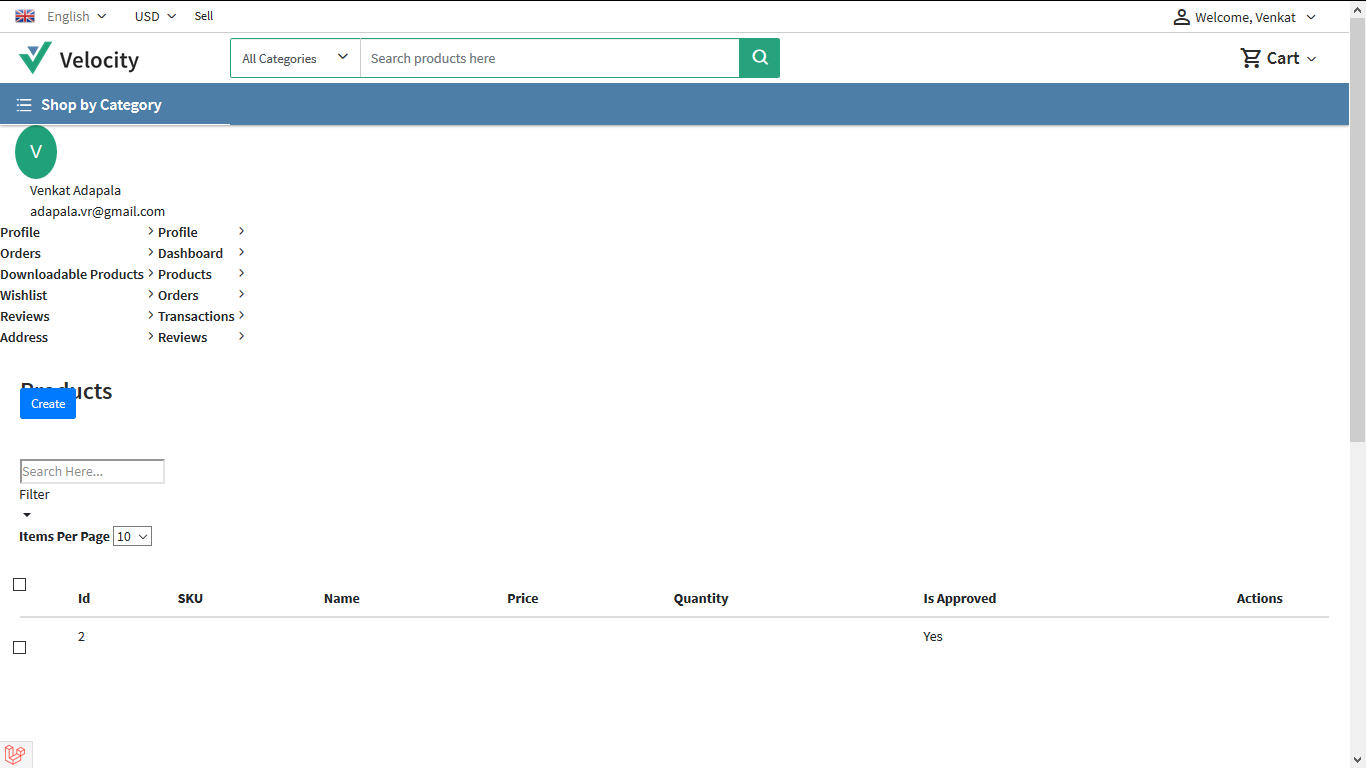Click the chevron beside customer Orders
Viewport: 1366px width, 768px height.
pos(151,252)
